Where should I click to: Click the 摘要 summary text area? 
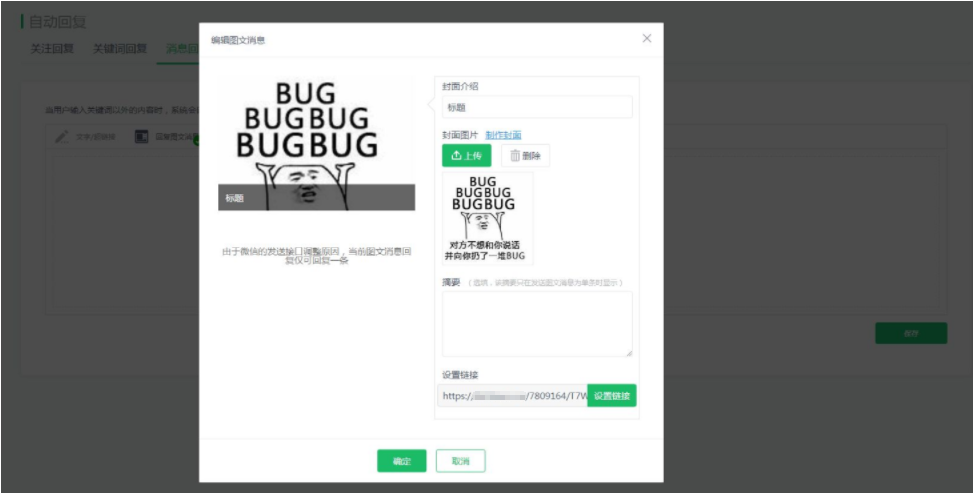coord(537,324)
